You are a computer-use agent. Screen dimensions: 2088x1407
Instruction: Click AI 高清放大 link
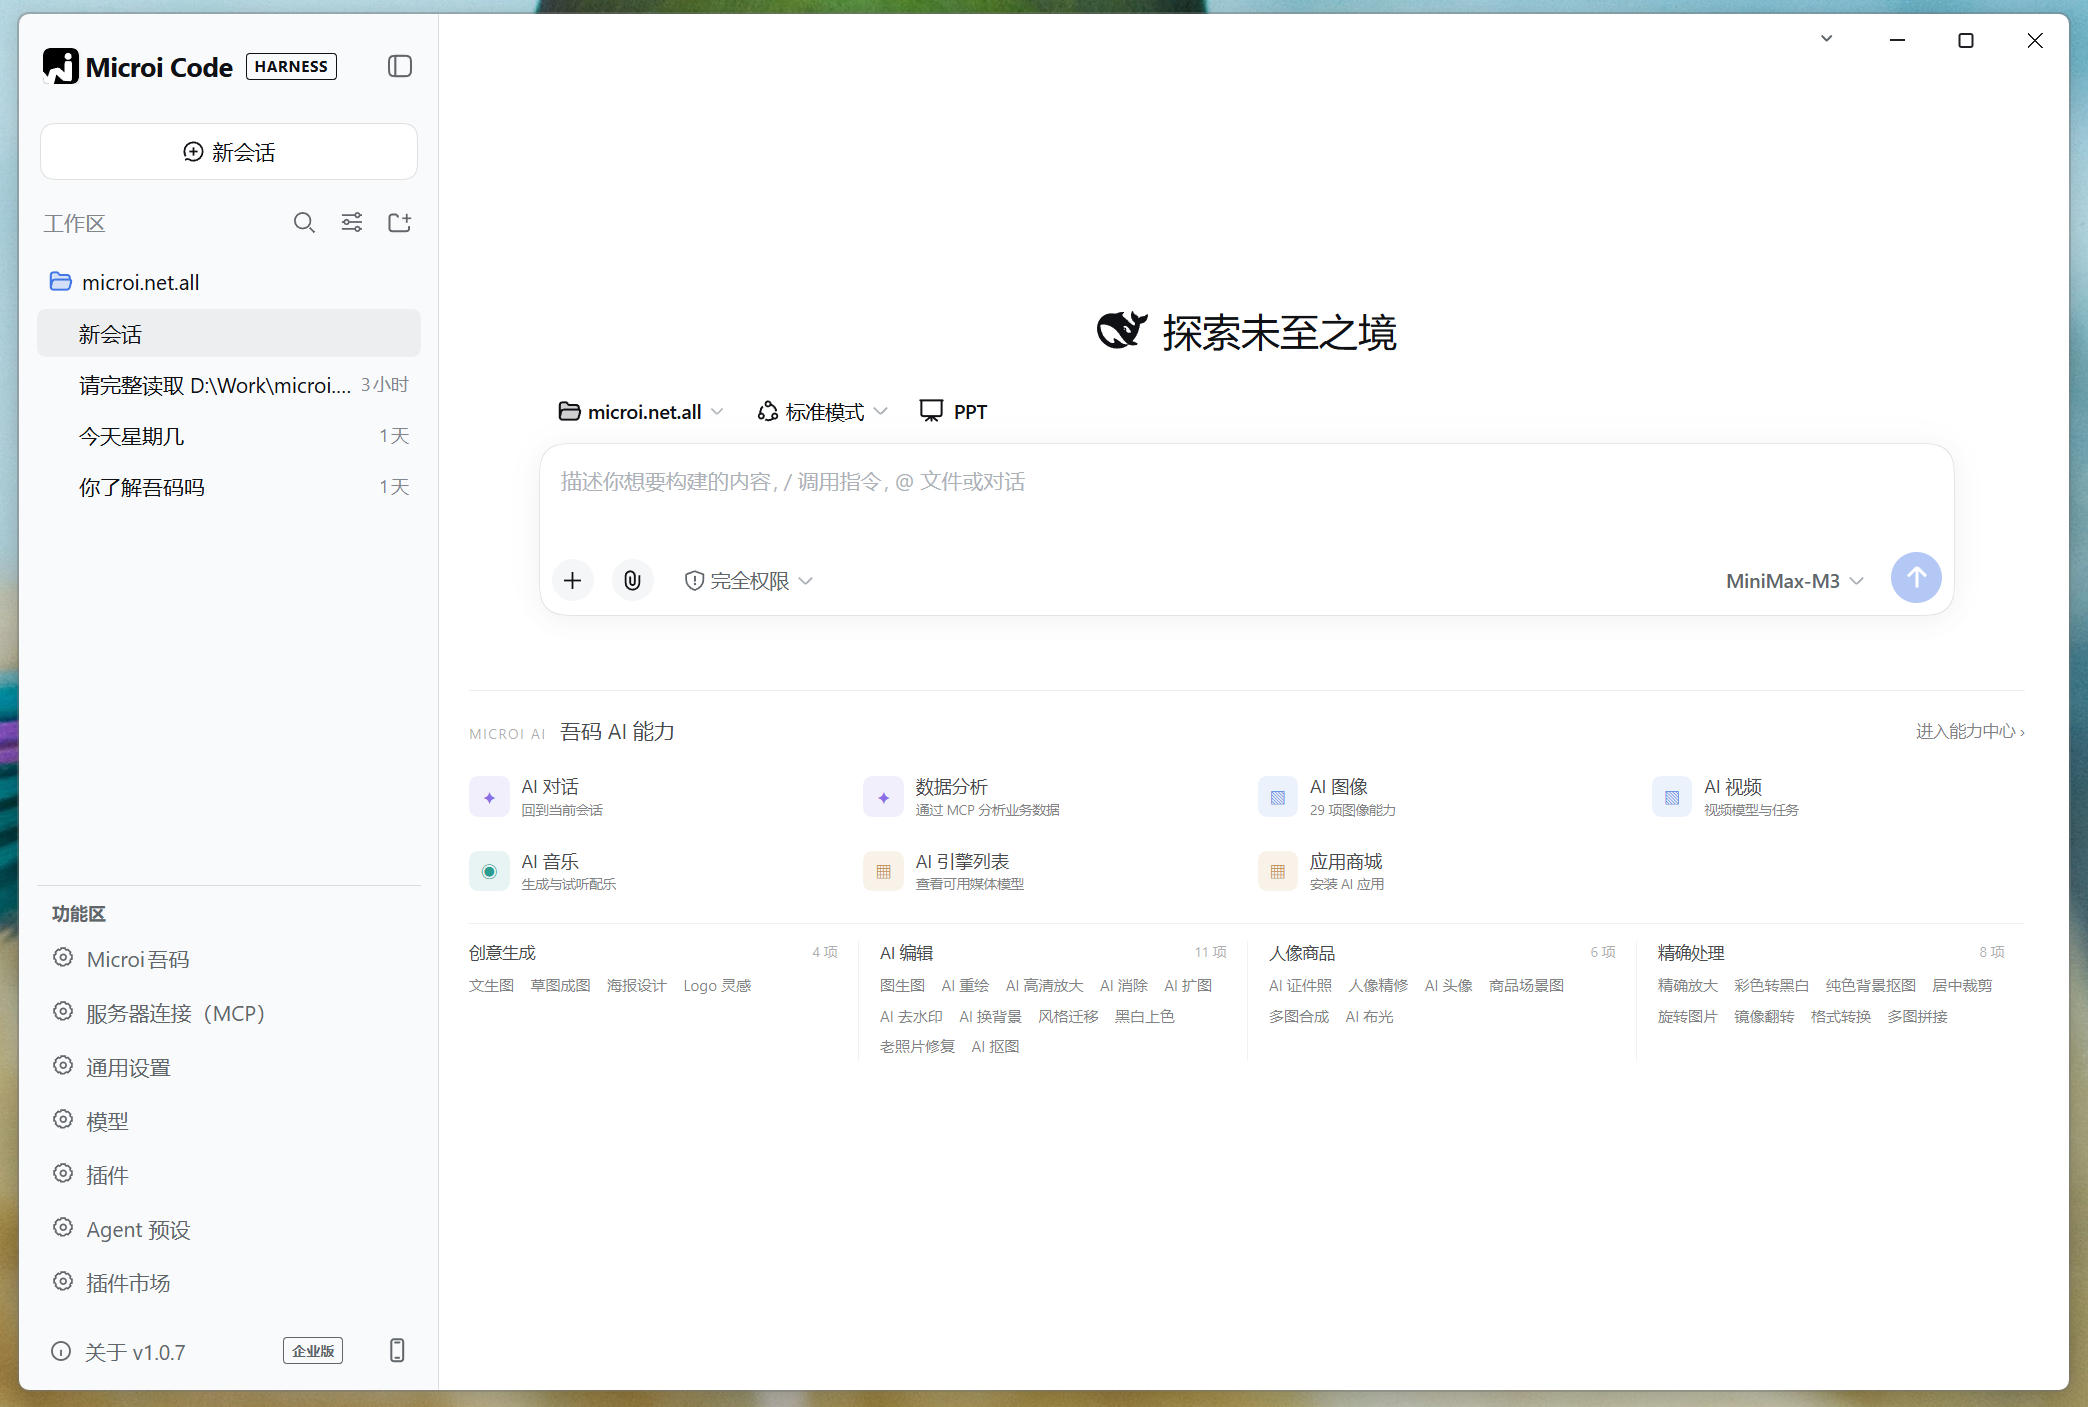pos(1044,985)
